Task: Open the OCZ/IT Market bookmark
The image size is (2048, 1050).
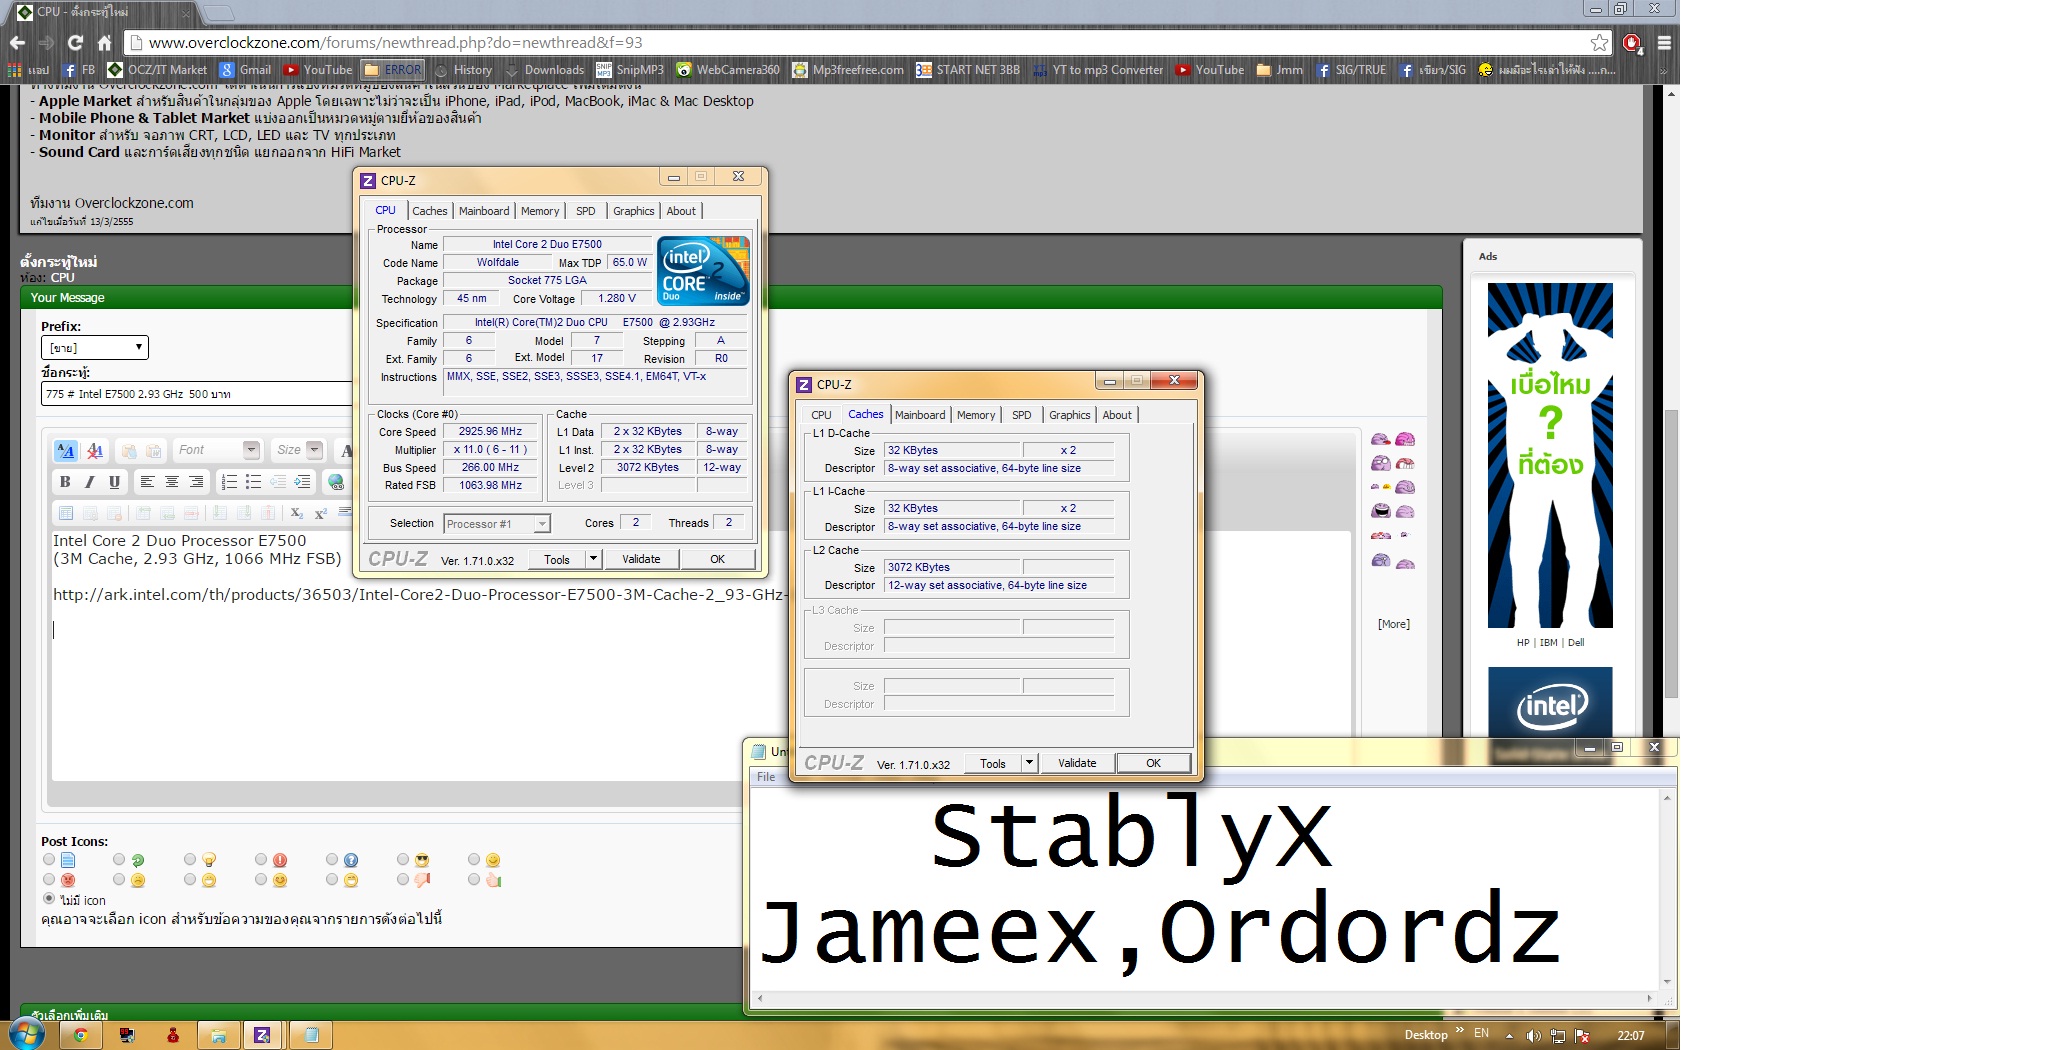Action: (x=157, y=70)
